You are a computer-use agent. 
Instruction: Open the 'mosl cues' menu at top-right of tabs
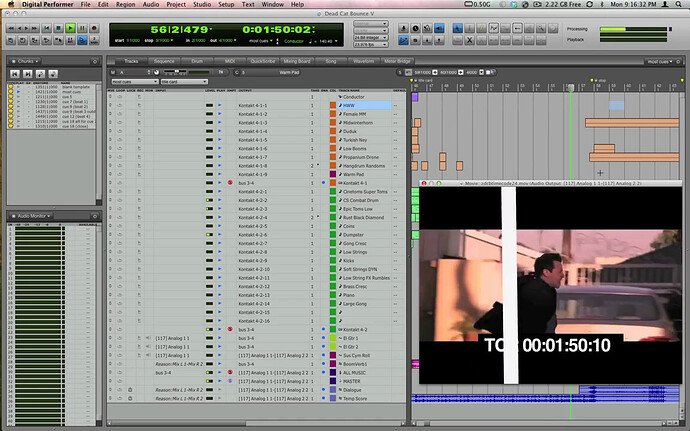click(660, 62)
